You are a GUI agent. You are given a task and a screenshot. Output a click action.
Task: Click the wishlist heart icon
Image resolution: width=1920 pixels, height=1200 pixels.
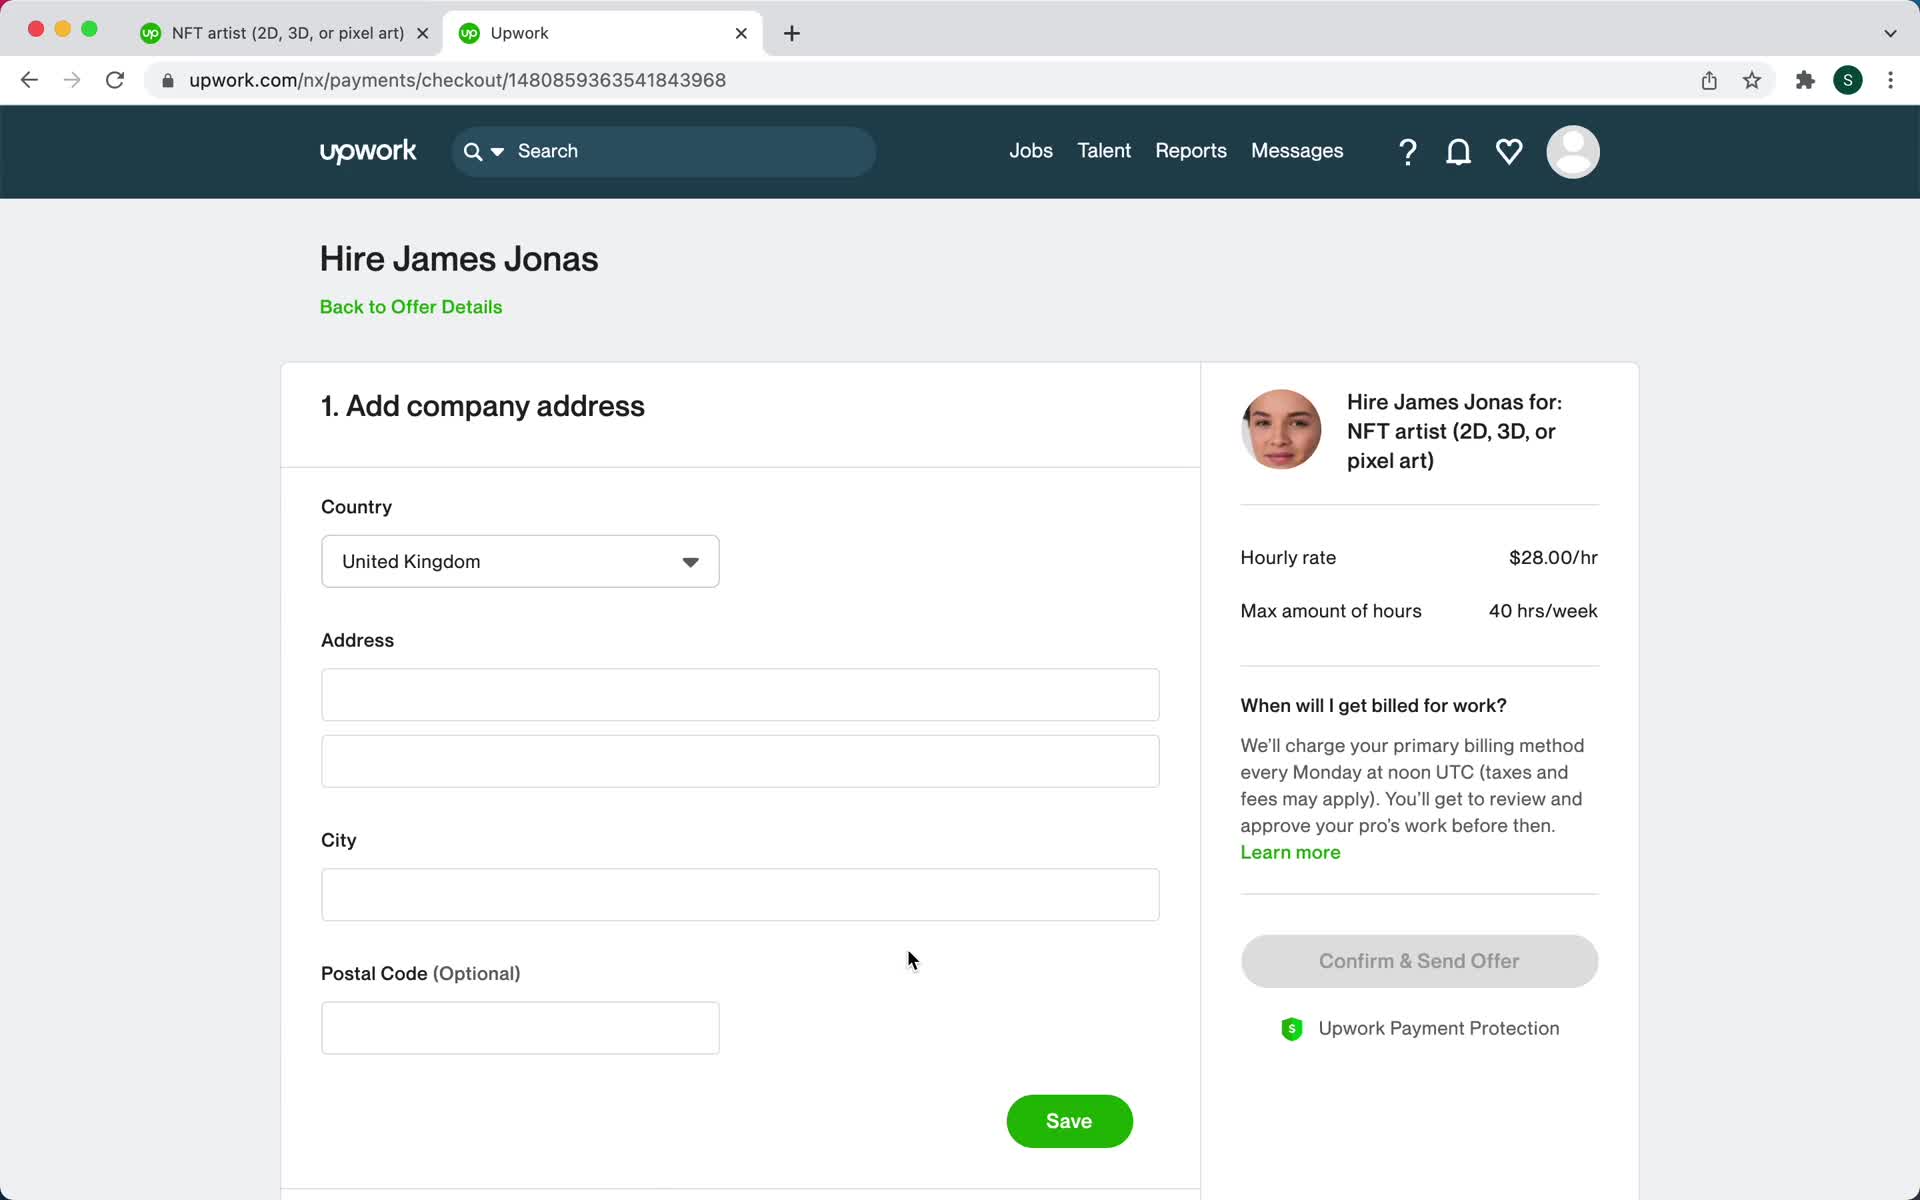point(1509,151)
